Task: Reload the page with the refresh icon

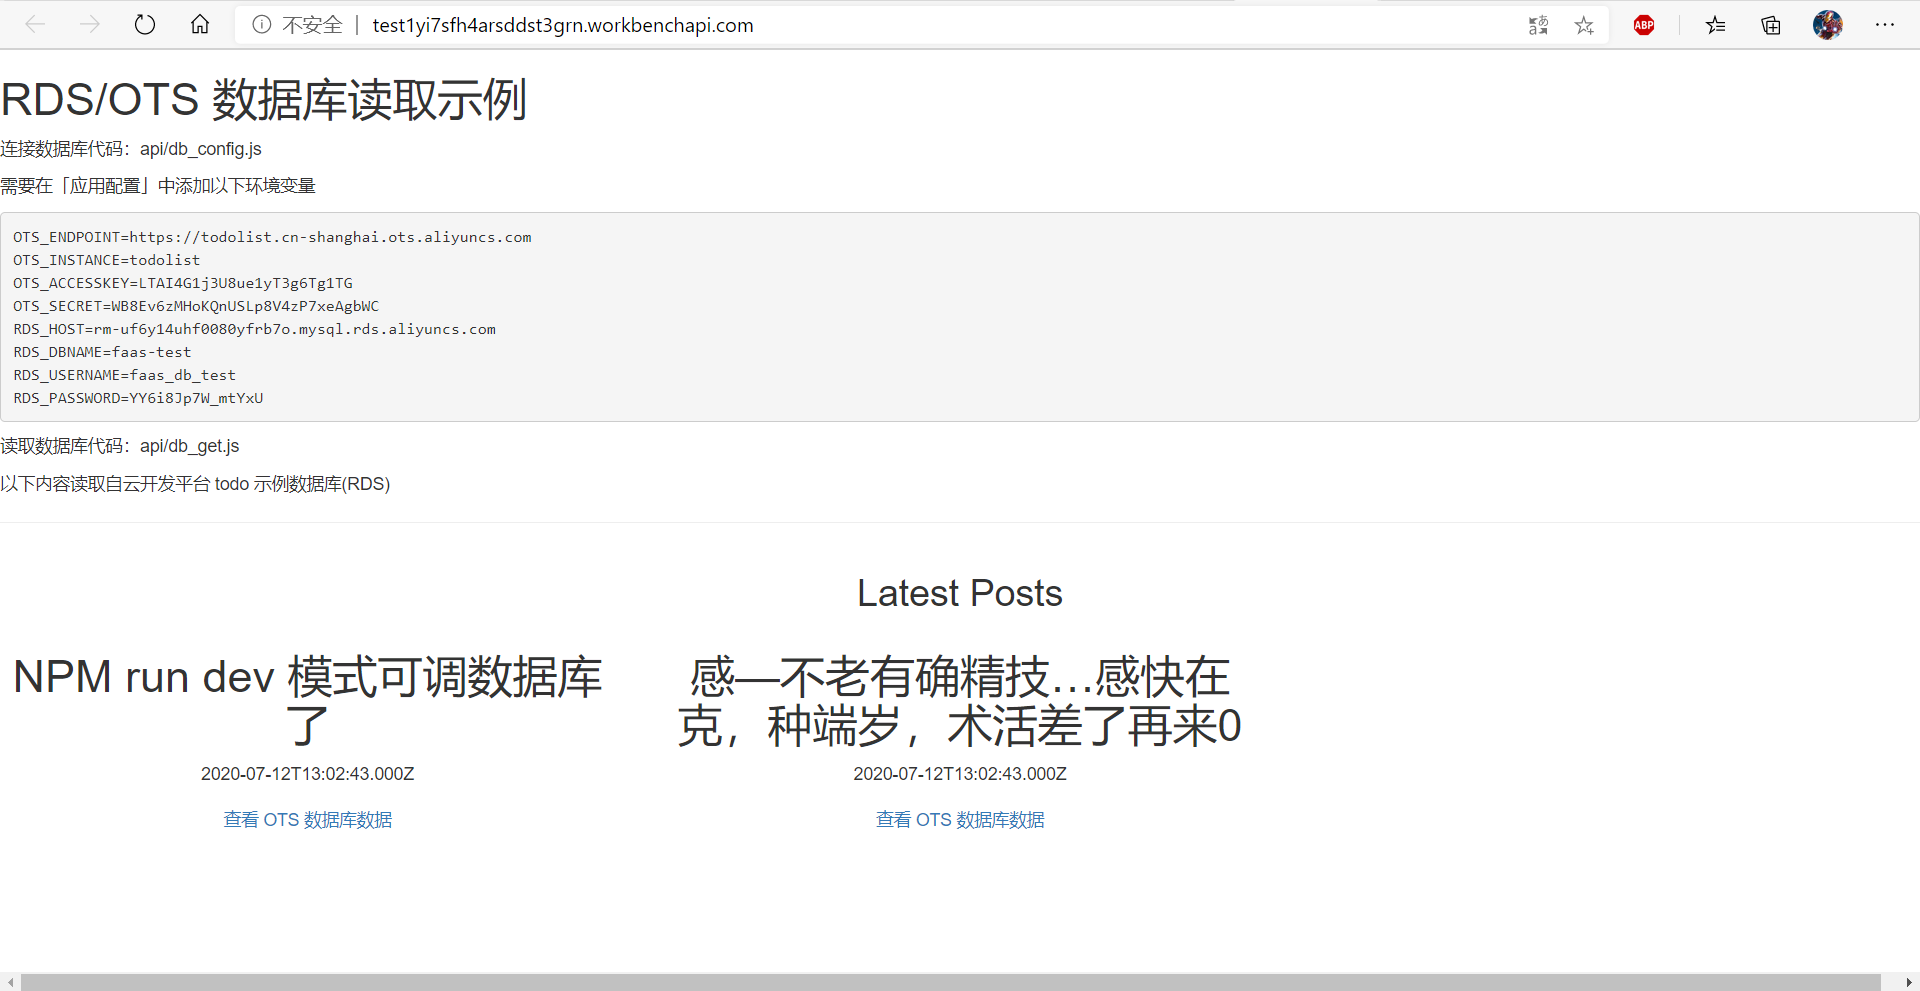Action: pyautogui.click(x=145, y=25)
